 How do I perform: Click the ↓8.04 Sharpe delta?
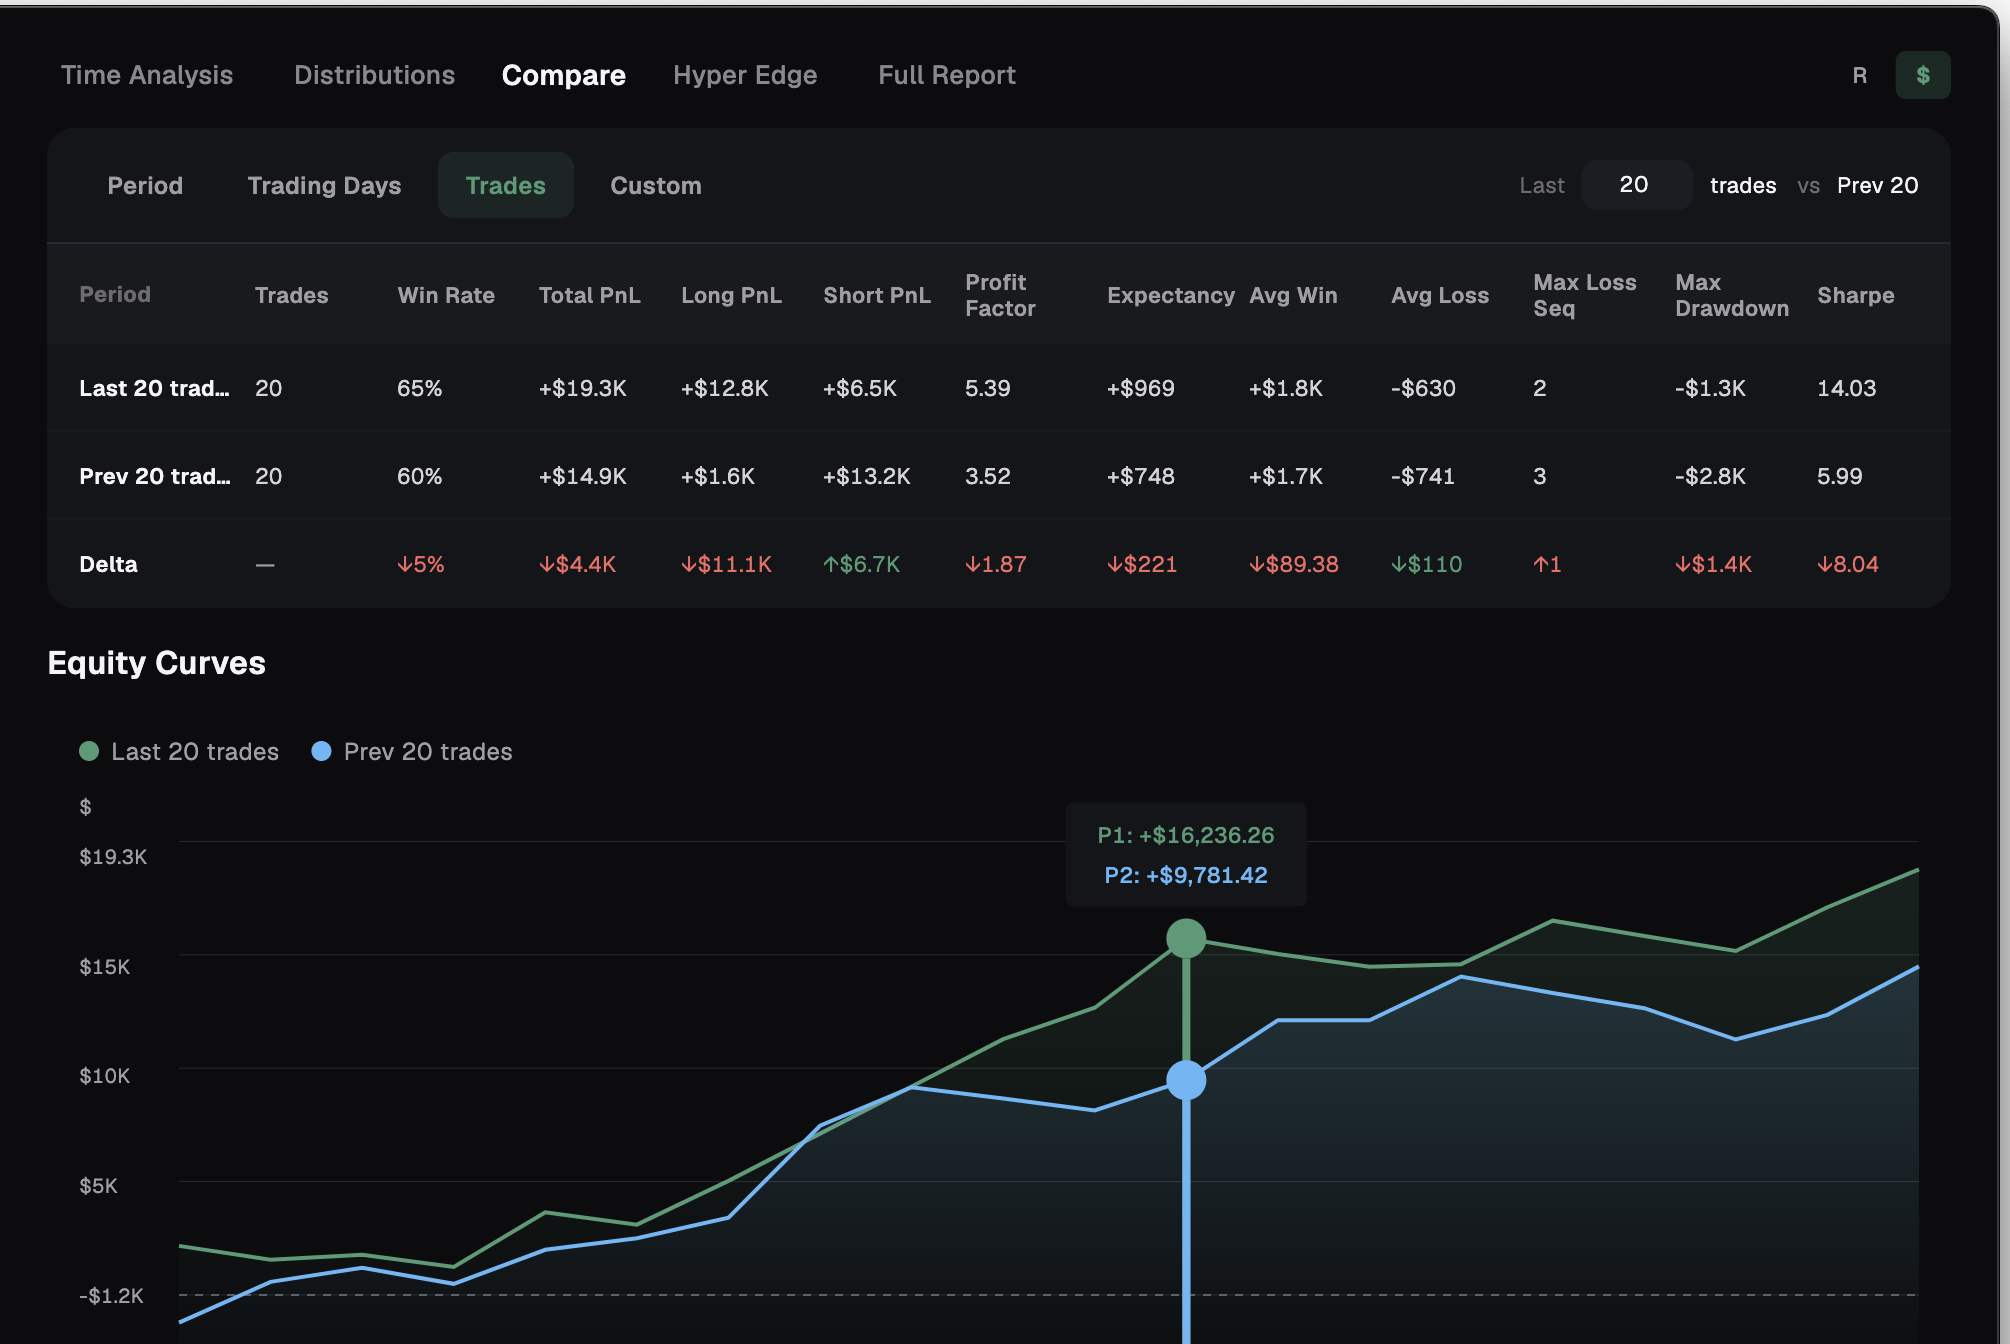point(1847,564)
